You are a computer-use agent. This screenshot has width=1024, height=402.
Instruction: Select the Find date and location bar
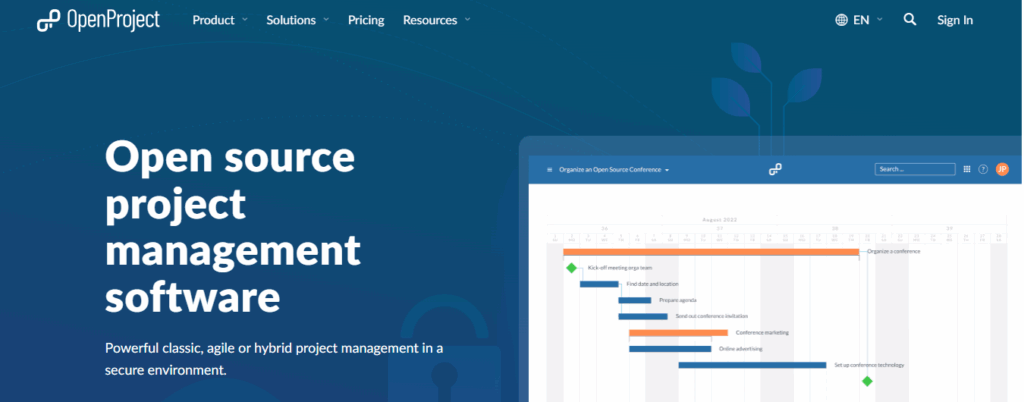600,284
